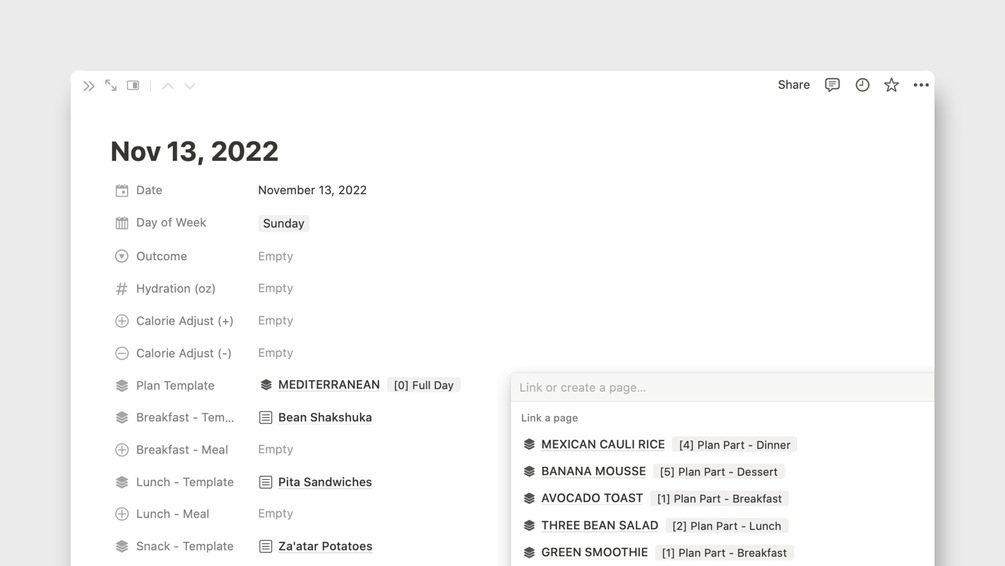Click the Sunday day of week tag
This screenshot has width=1005, height=566.
283,223
